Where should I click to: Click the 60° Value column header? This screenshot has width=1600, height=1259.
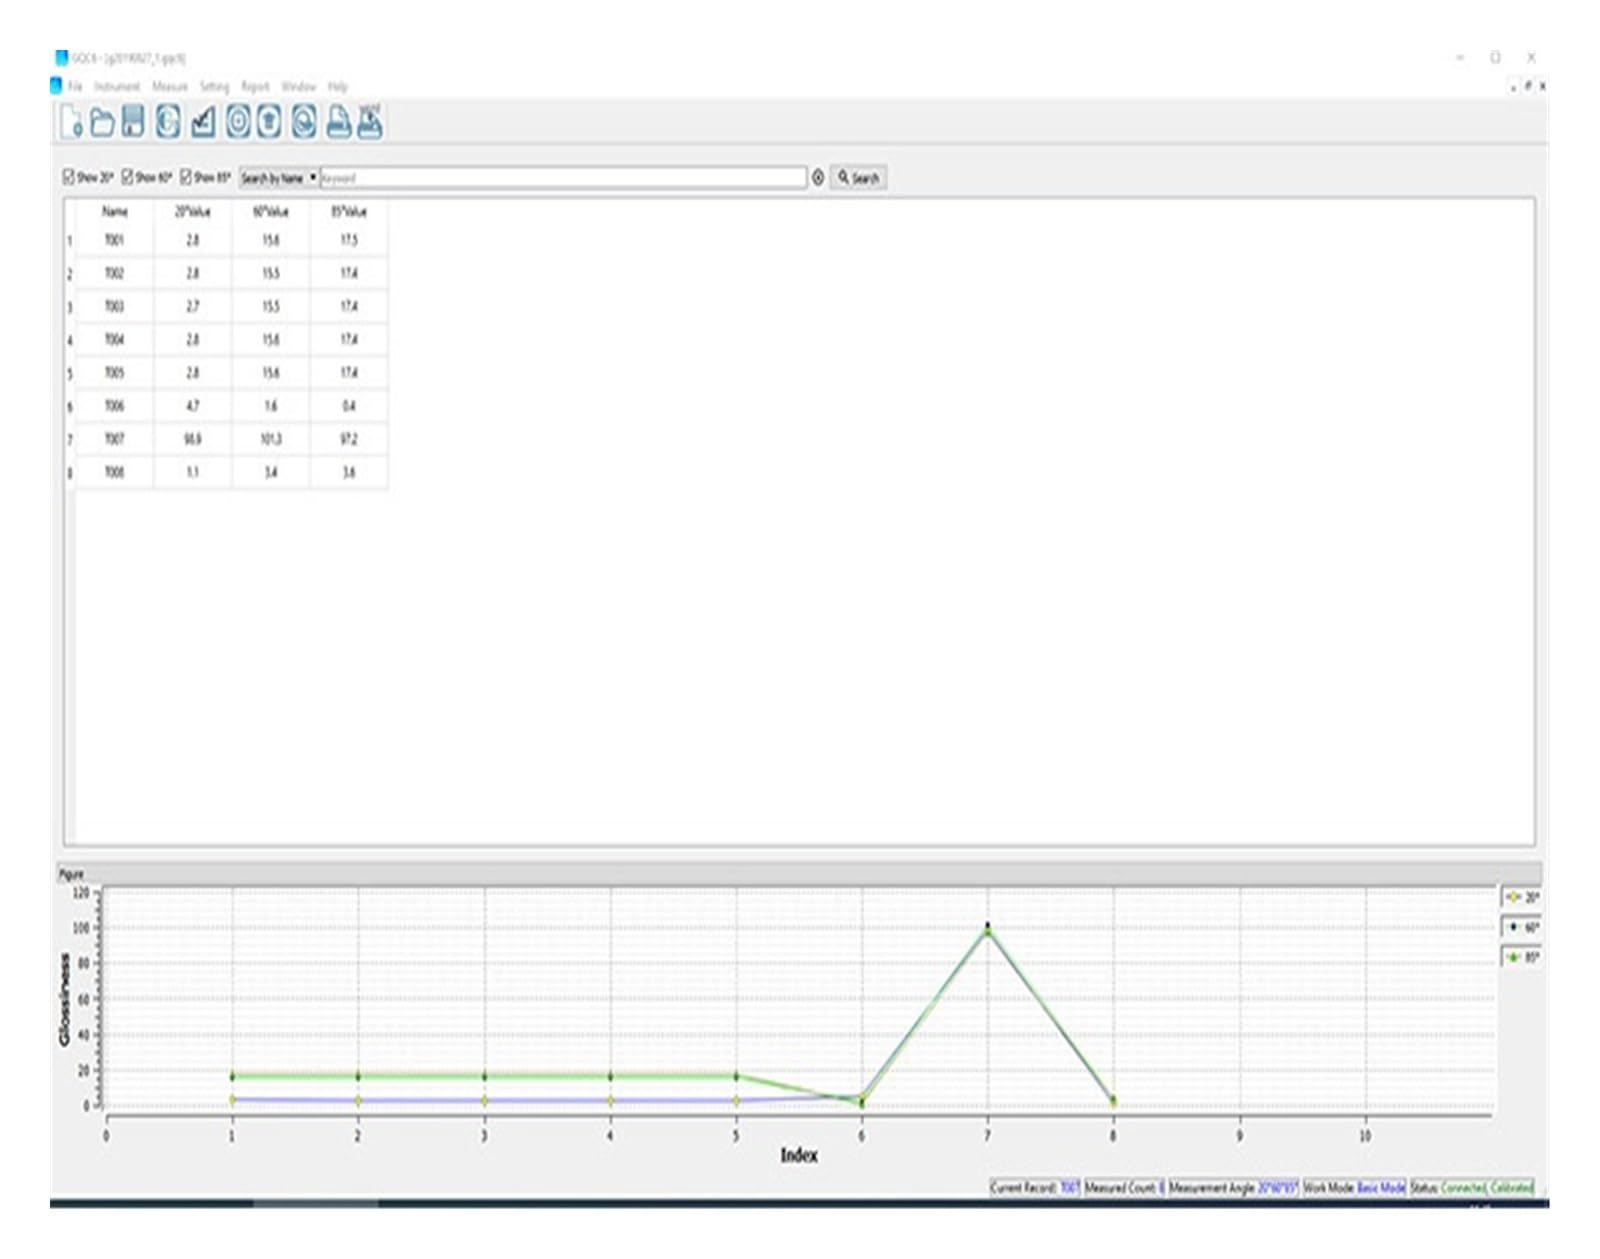[270, 212]
